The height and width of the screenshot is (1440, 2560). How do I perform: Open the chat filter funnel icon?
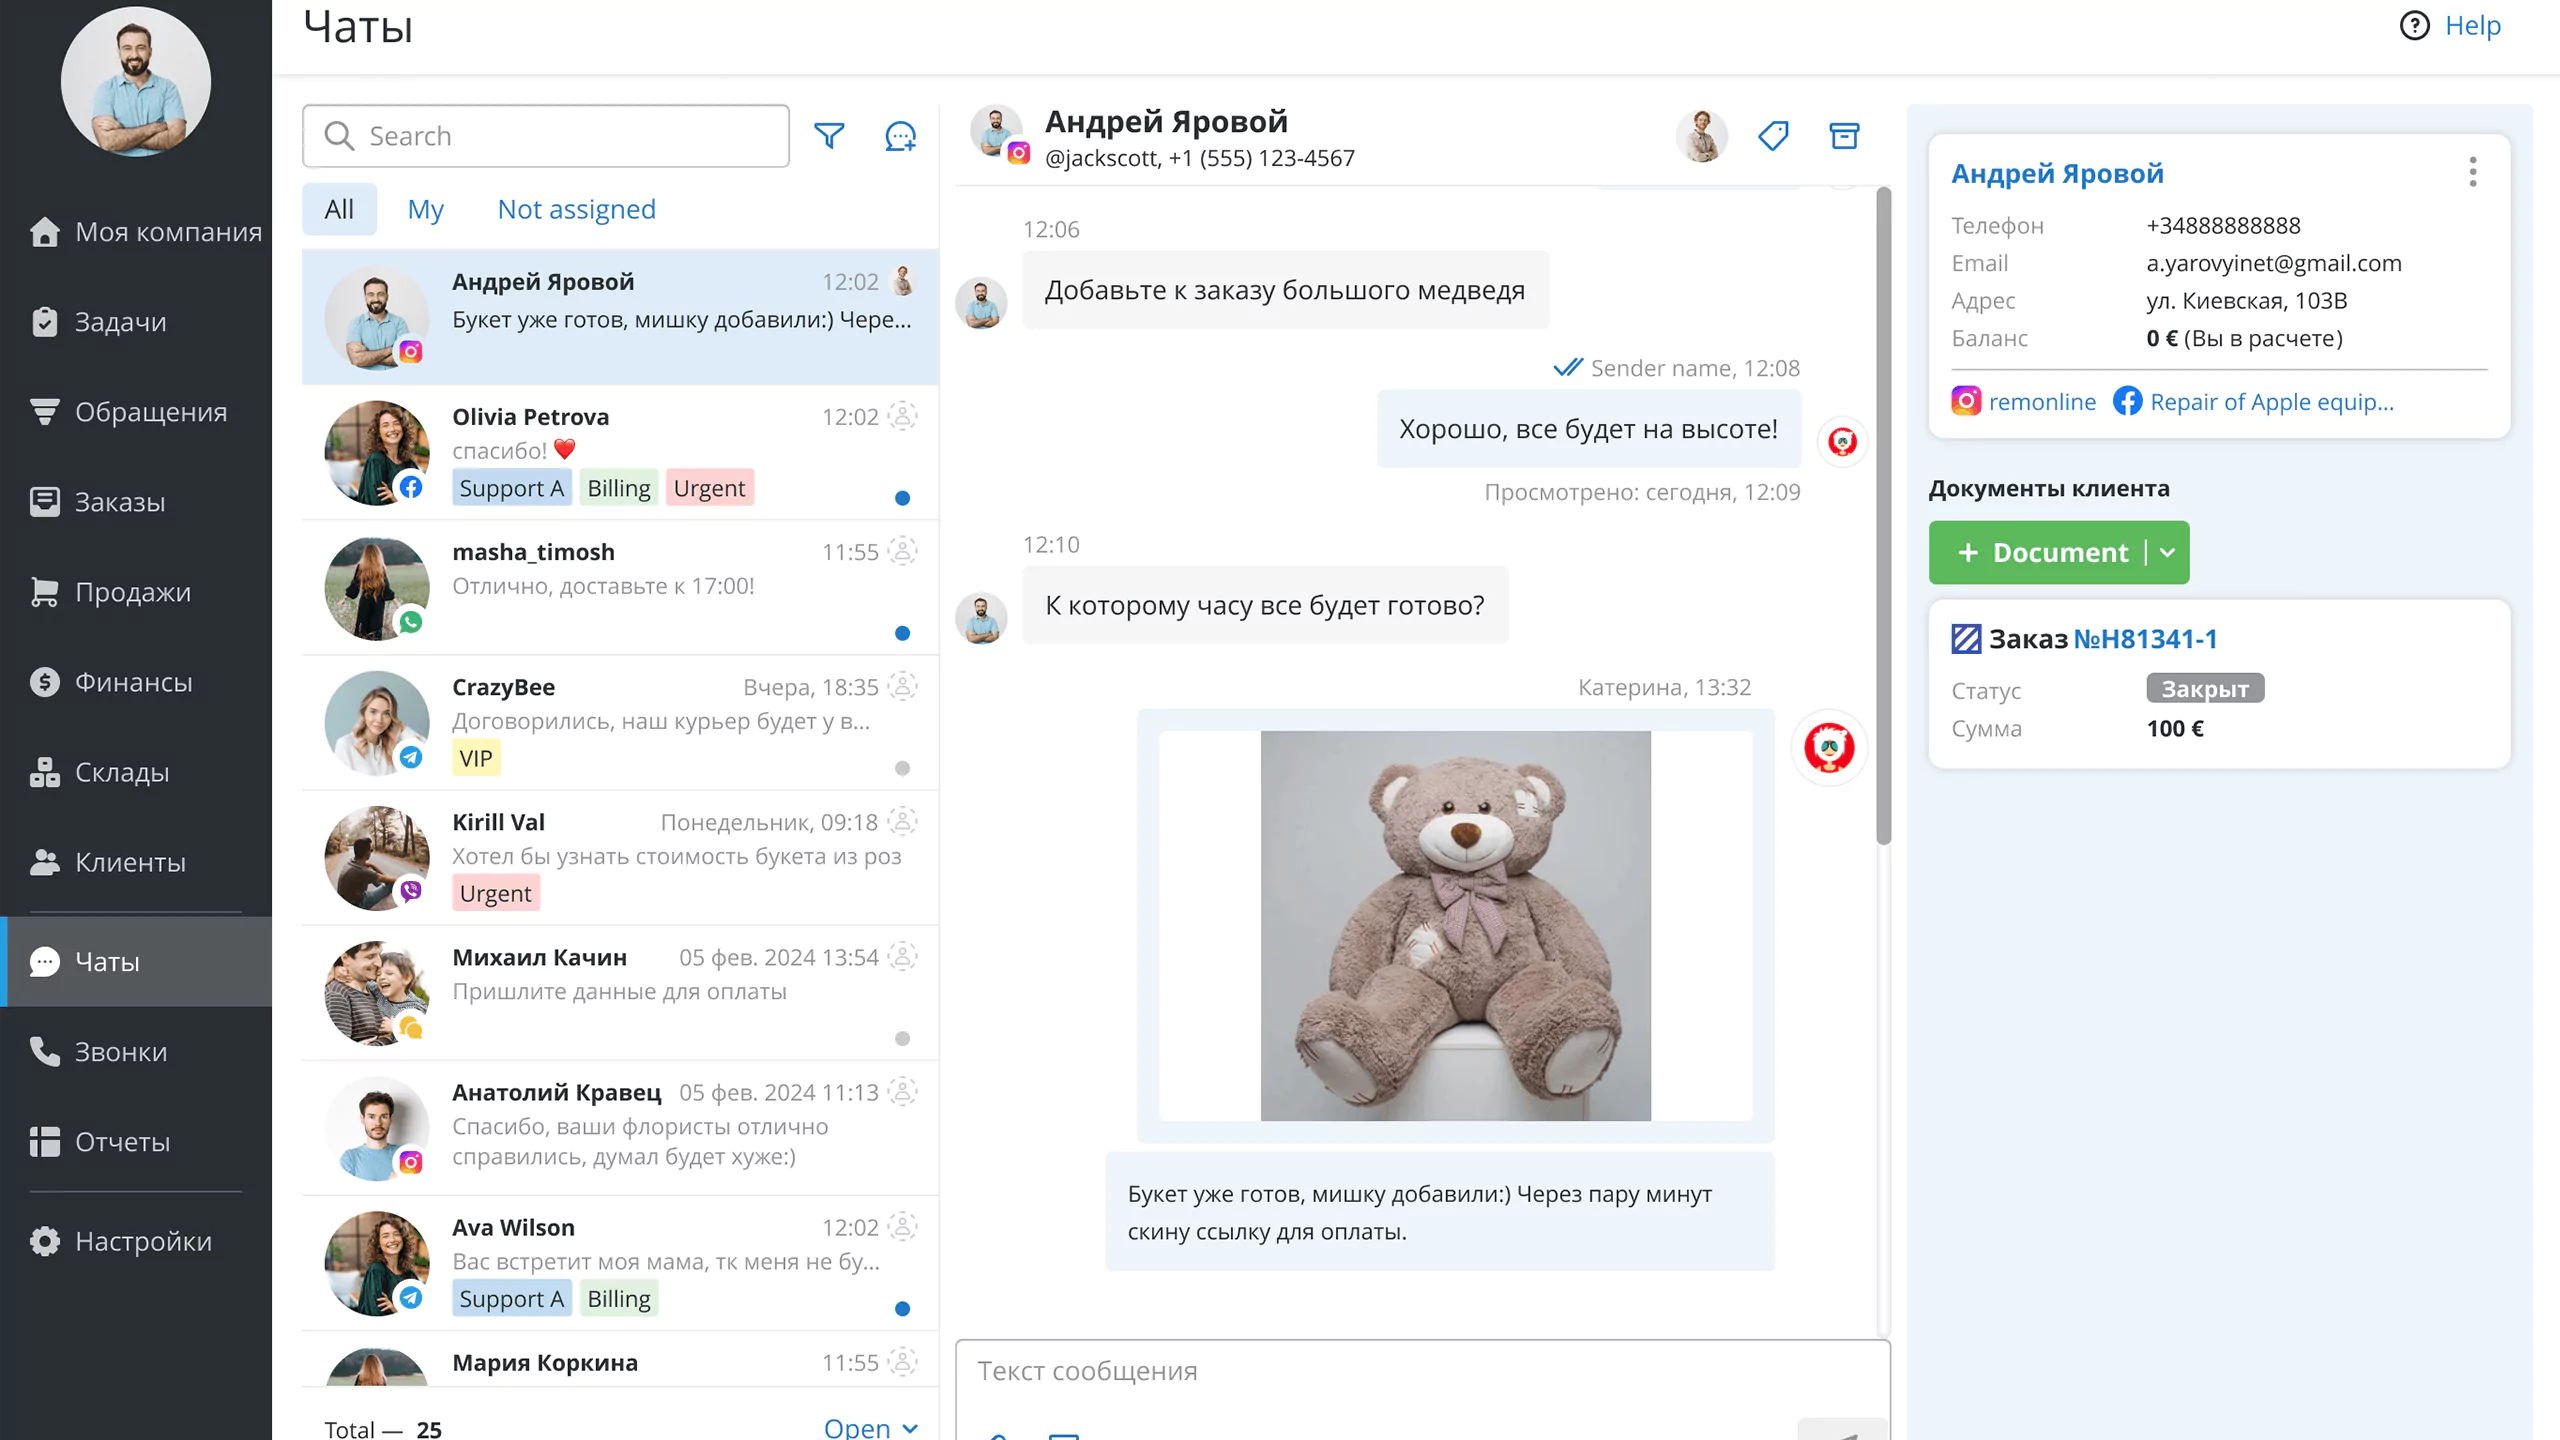(x=829, y=135)
